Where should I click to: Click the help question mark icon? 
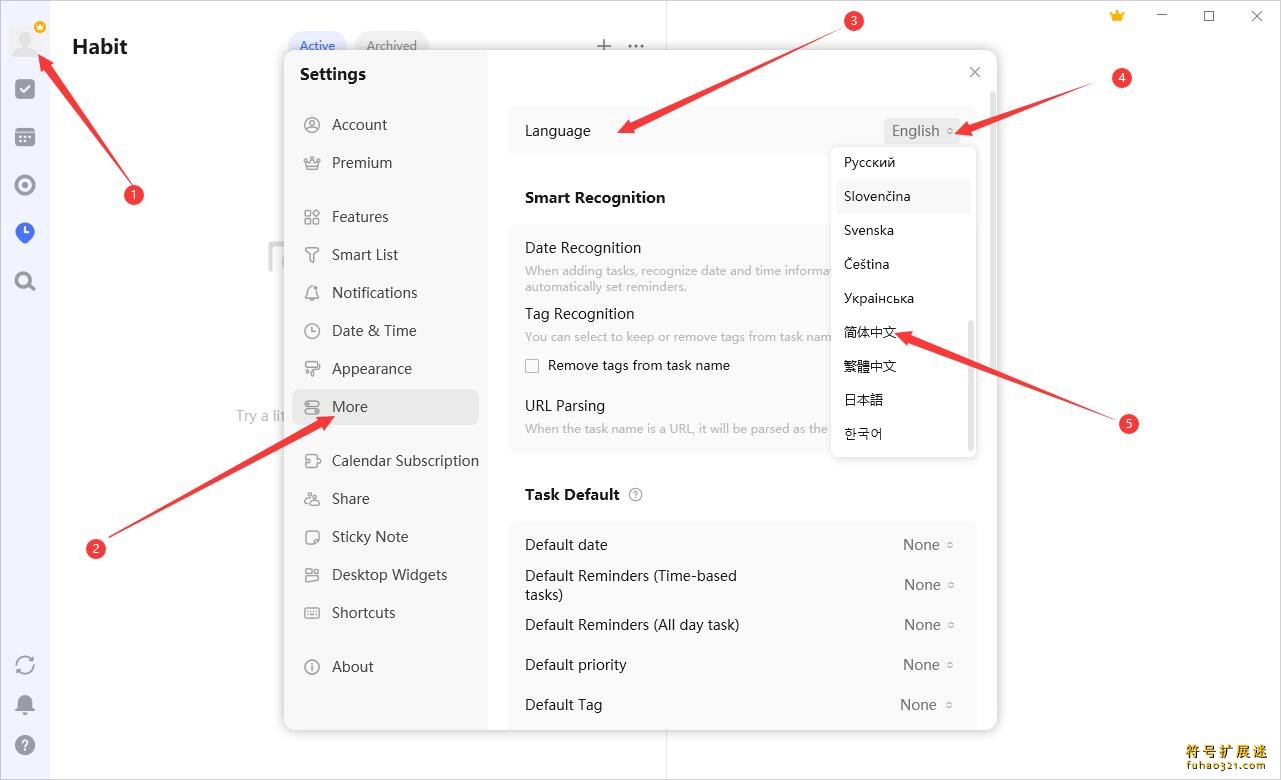25,745
